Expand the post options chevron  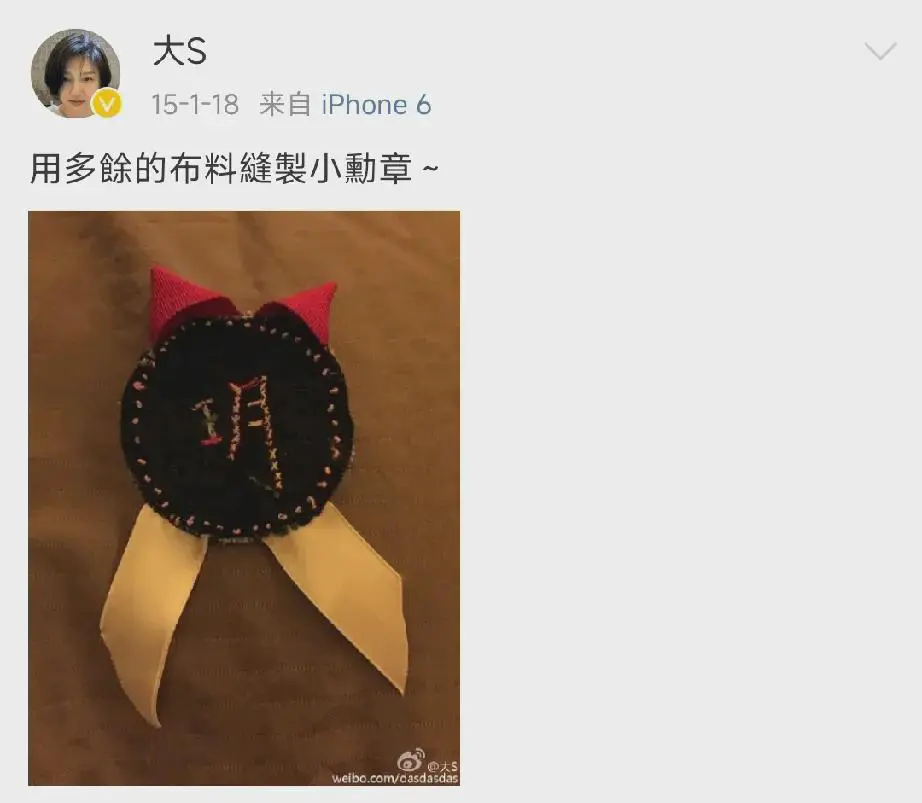click(880, 51)
